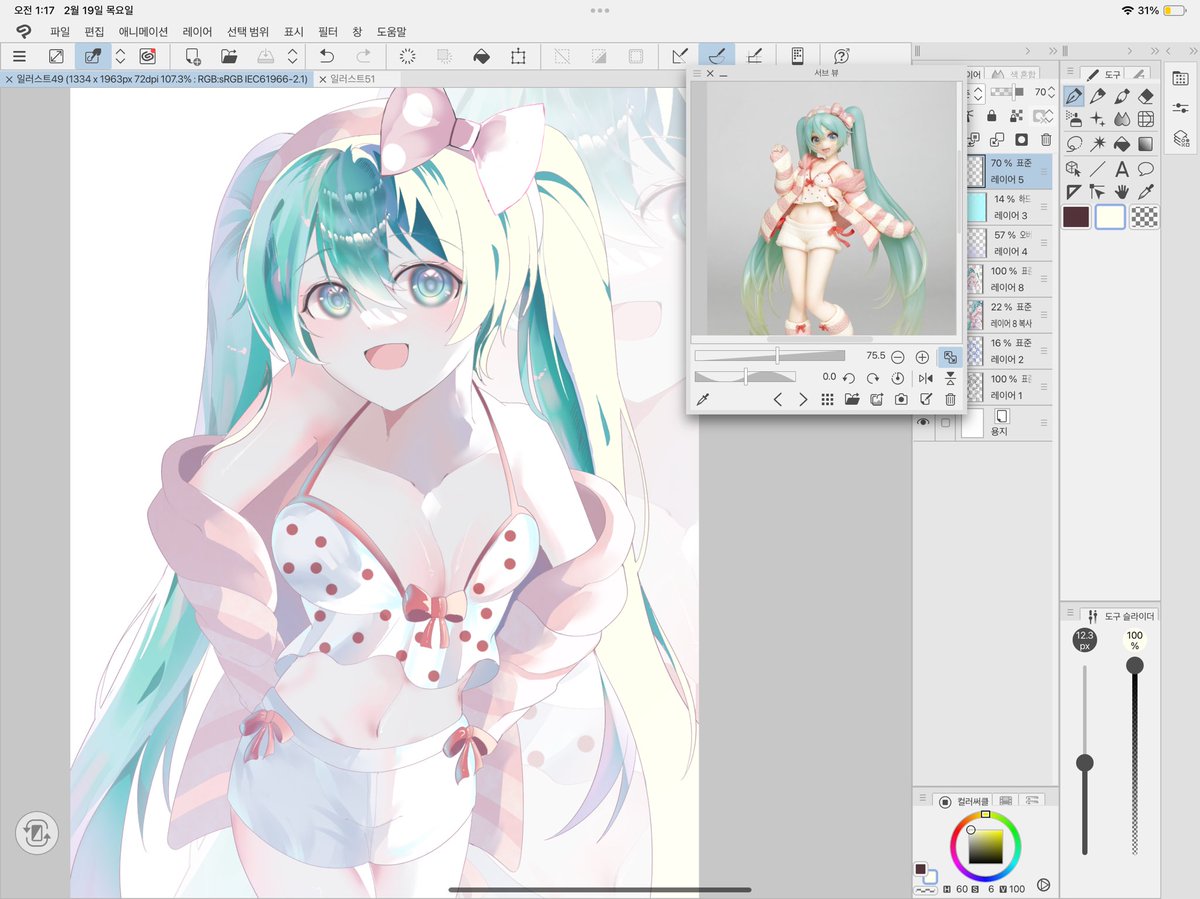The height and width of the screenshot is (899, 1200).
Task: Click the Fill icon in command bar
Action: 481,56
